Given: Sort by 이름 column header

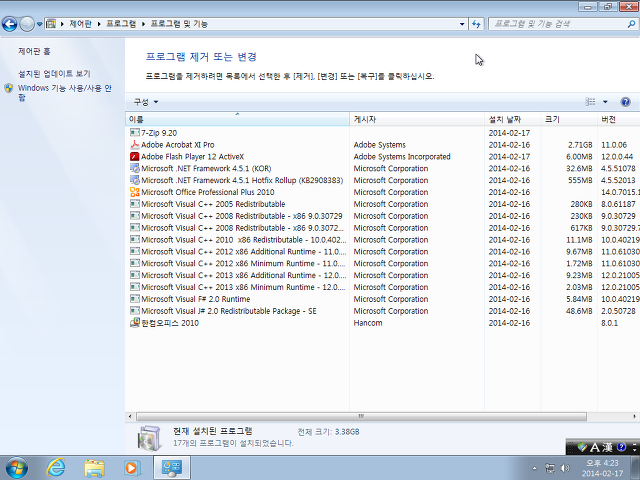Looking at the screenshot, I should (x=237, y=119).
